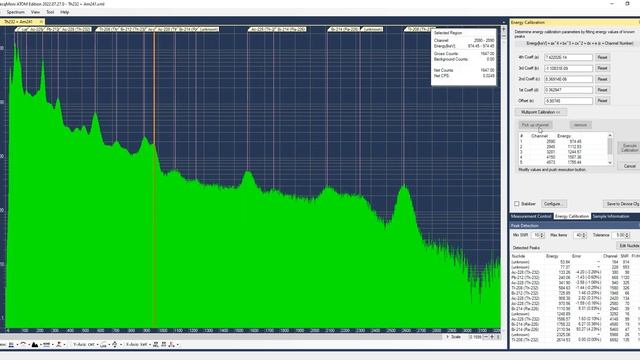Reset the 4th Coeff (a) value
The image size is (640, 360).
(x=602, y=58)
